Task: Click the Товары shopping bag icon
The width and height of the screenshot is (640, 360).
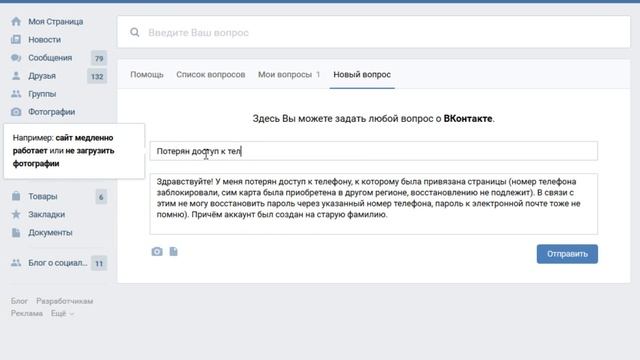Action: coord(16,196)
